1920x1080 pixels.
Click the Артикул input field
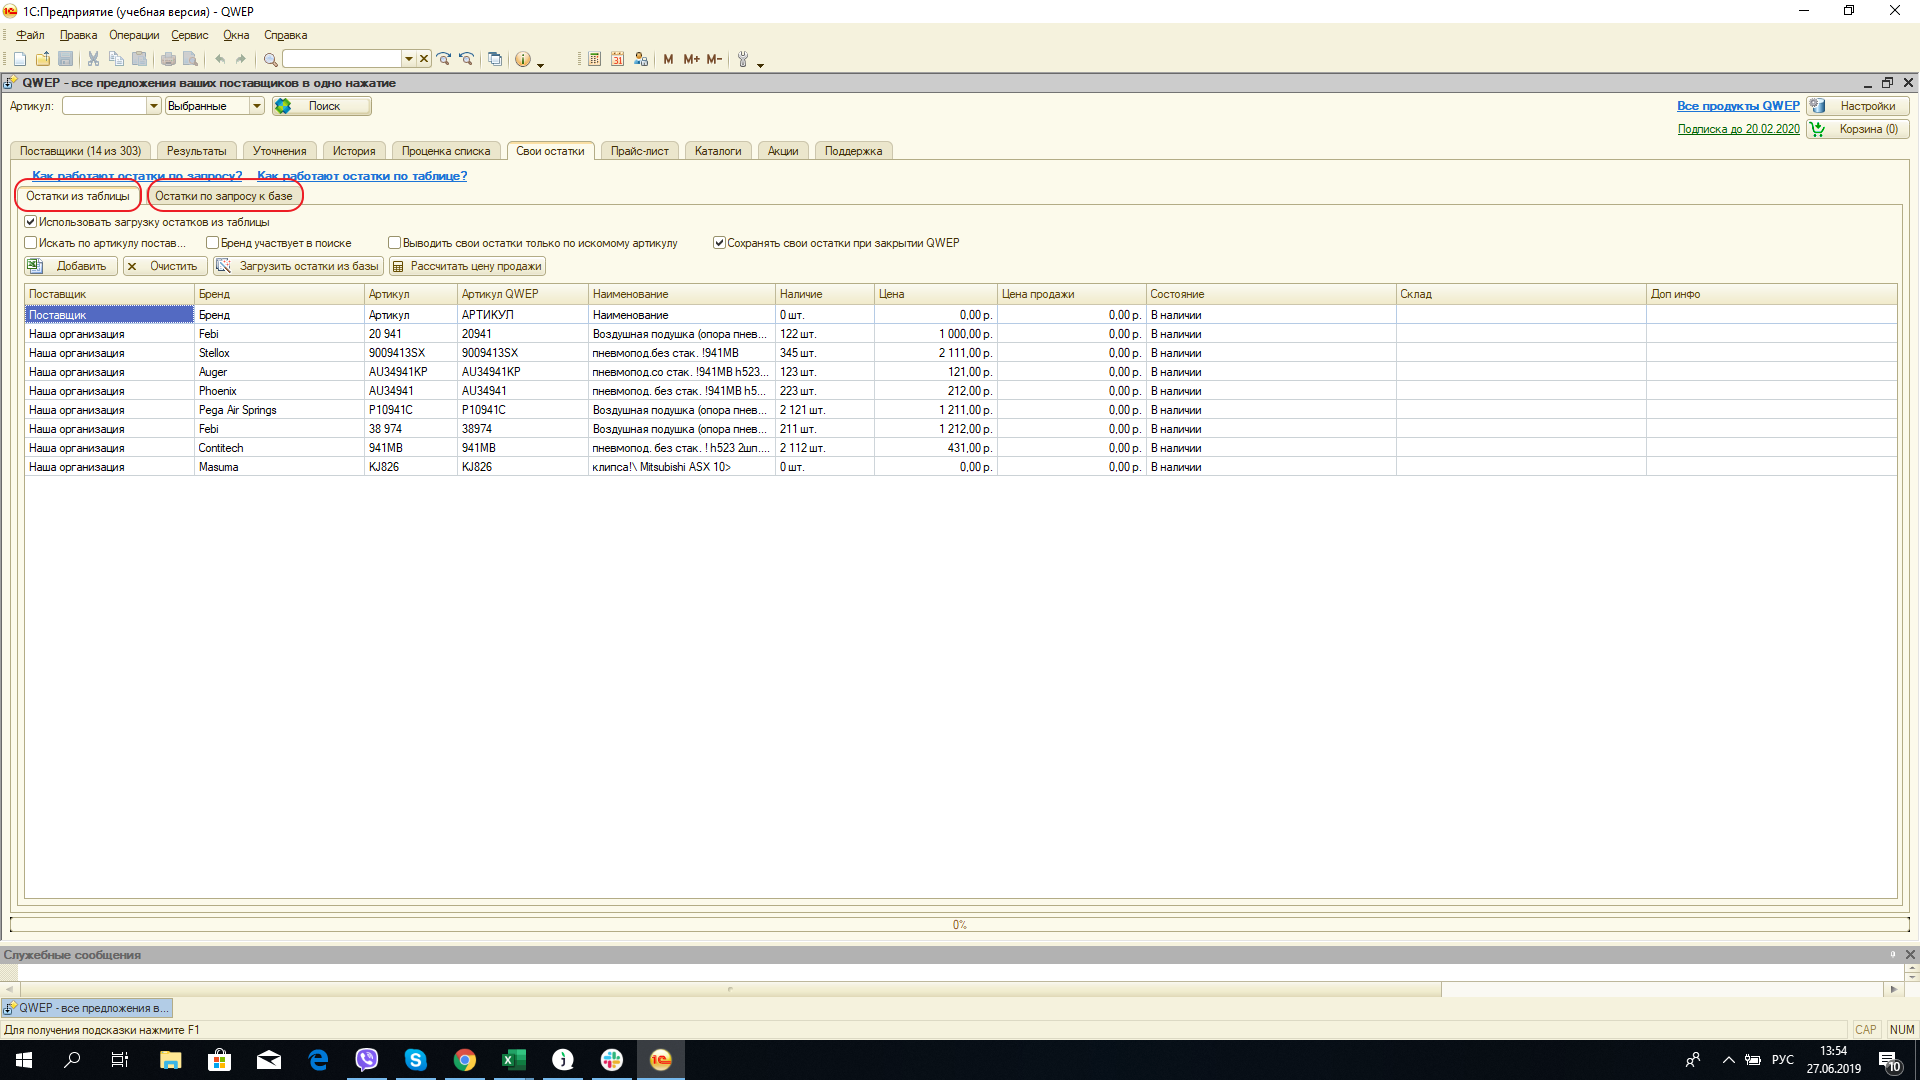click(104, 106)
